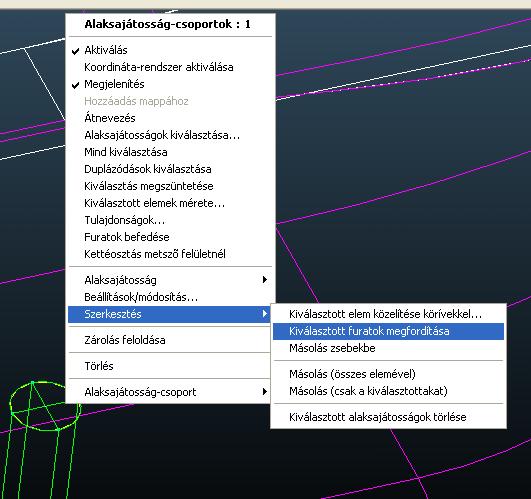531x499 pixels.
Task: Choose Törlés in the context menu
Action: (169, 366)
